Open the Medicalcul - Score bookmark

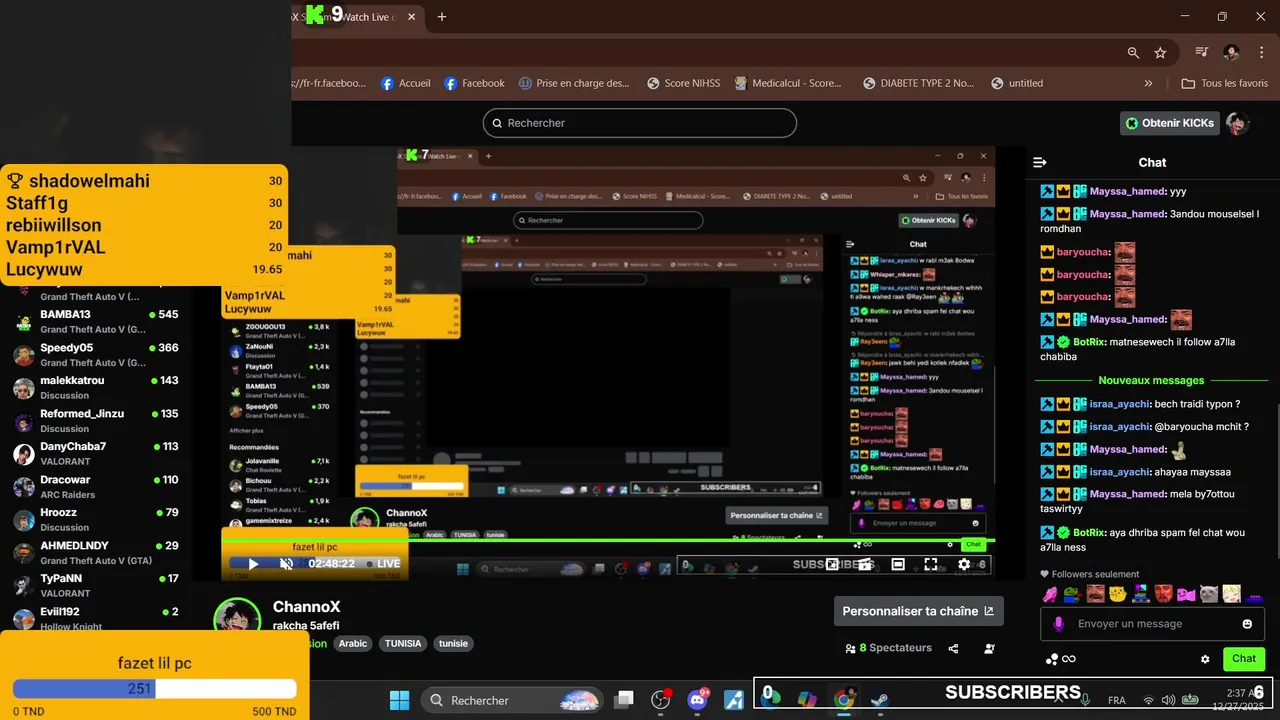tap(788, 83)
